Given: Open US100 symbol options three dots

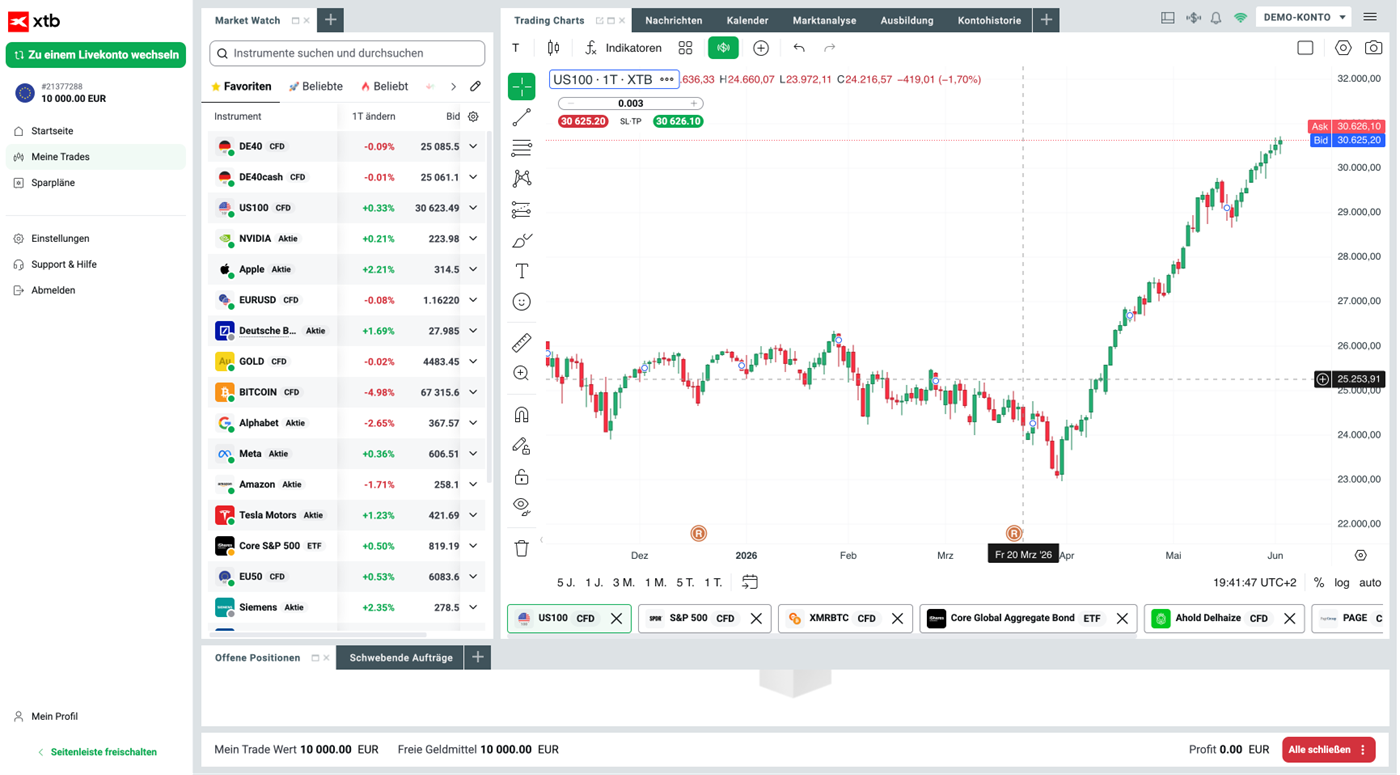Looking at the screenshot, I should click(x=667, y=79).
